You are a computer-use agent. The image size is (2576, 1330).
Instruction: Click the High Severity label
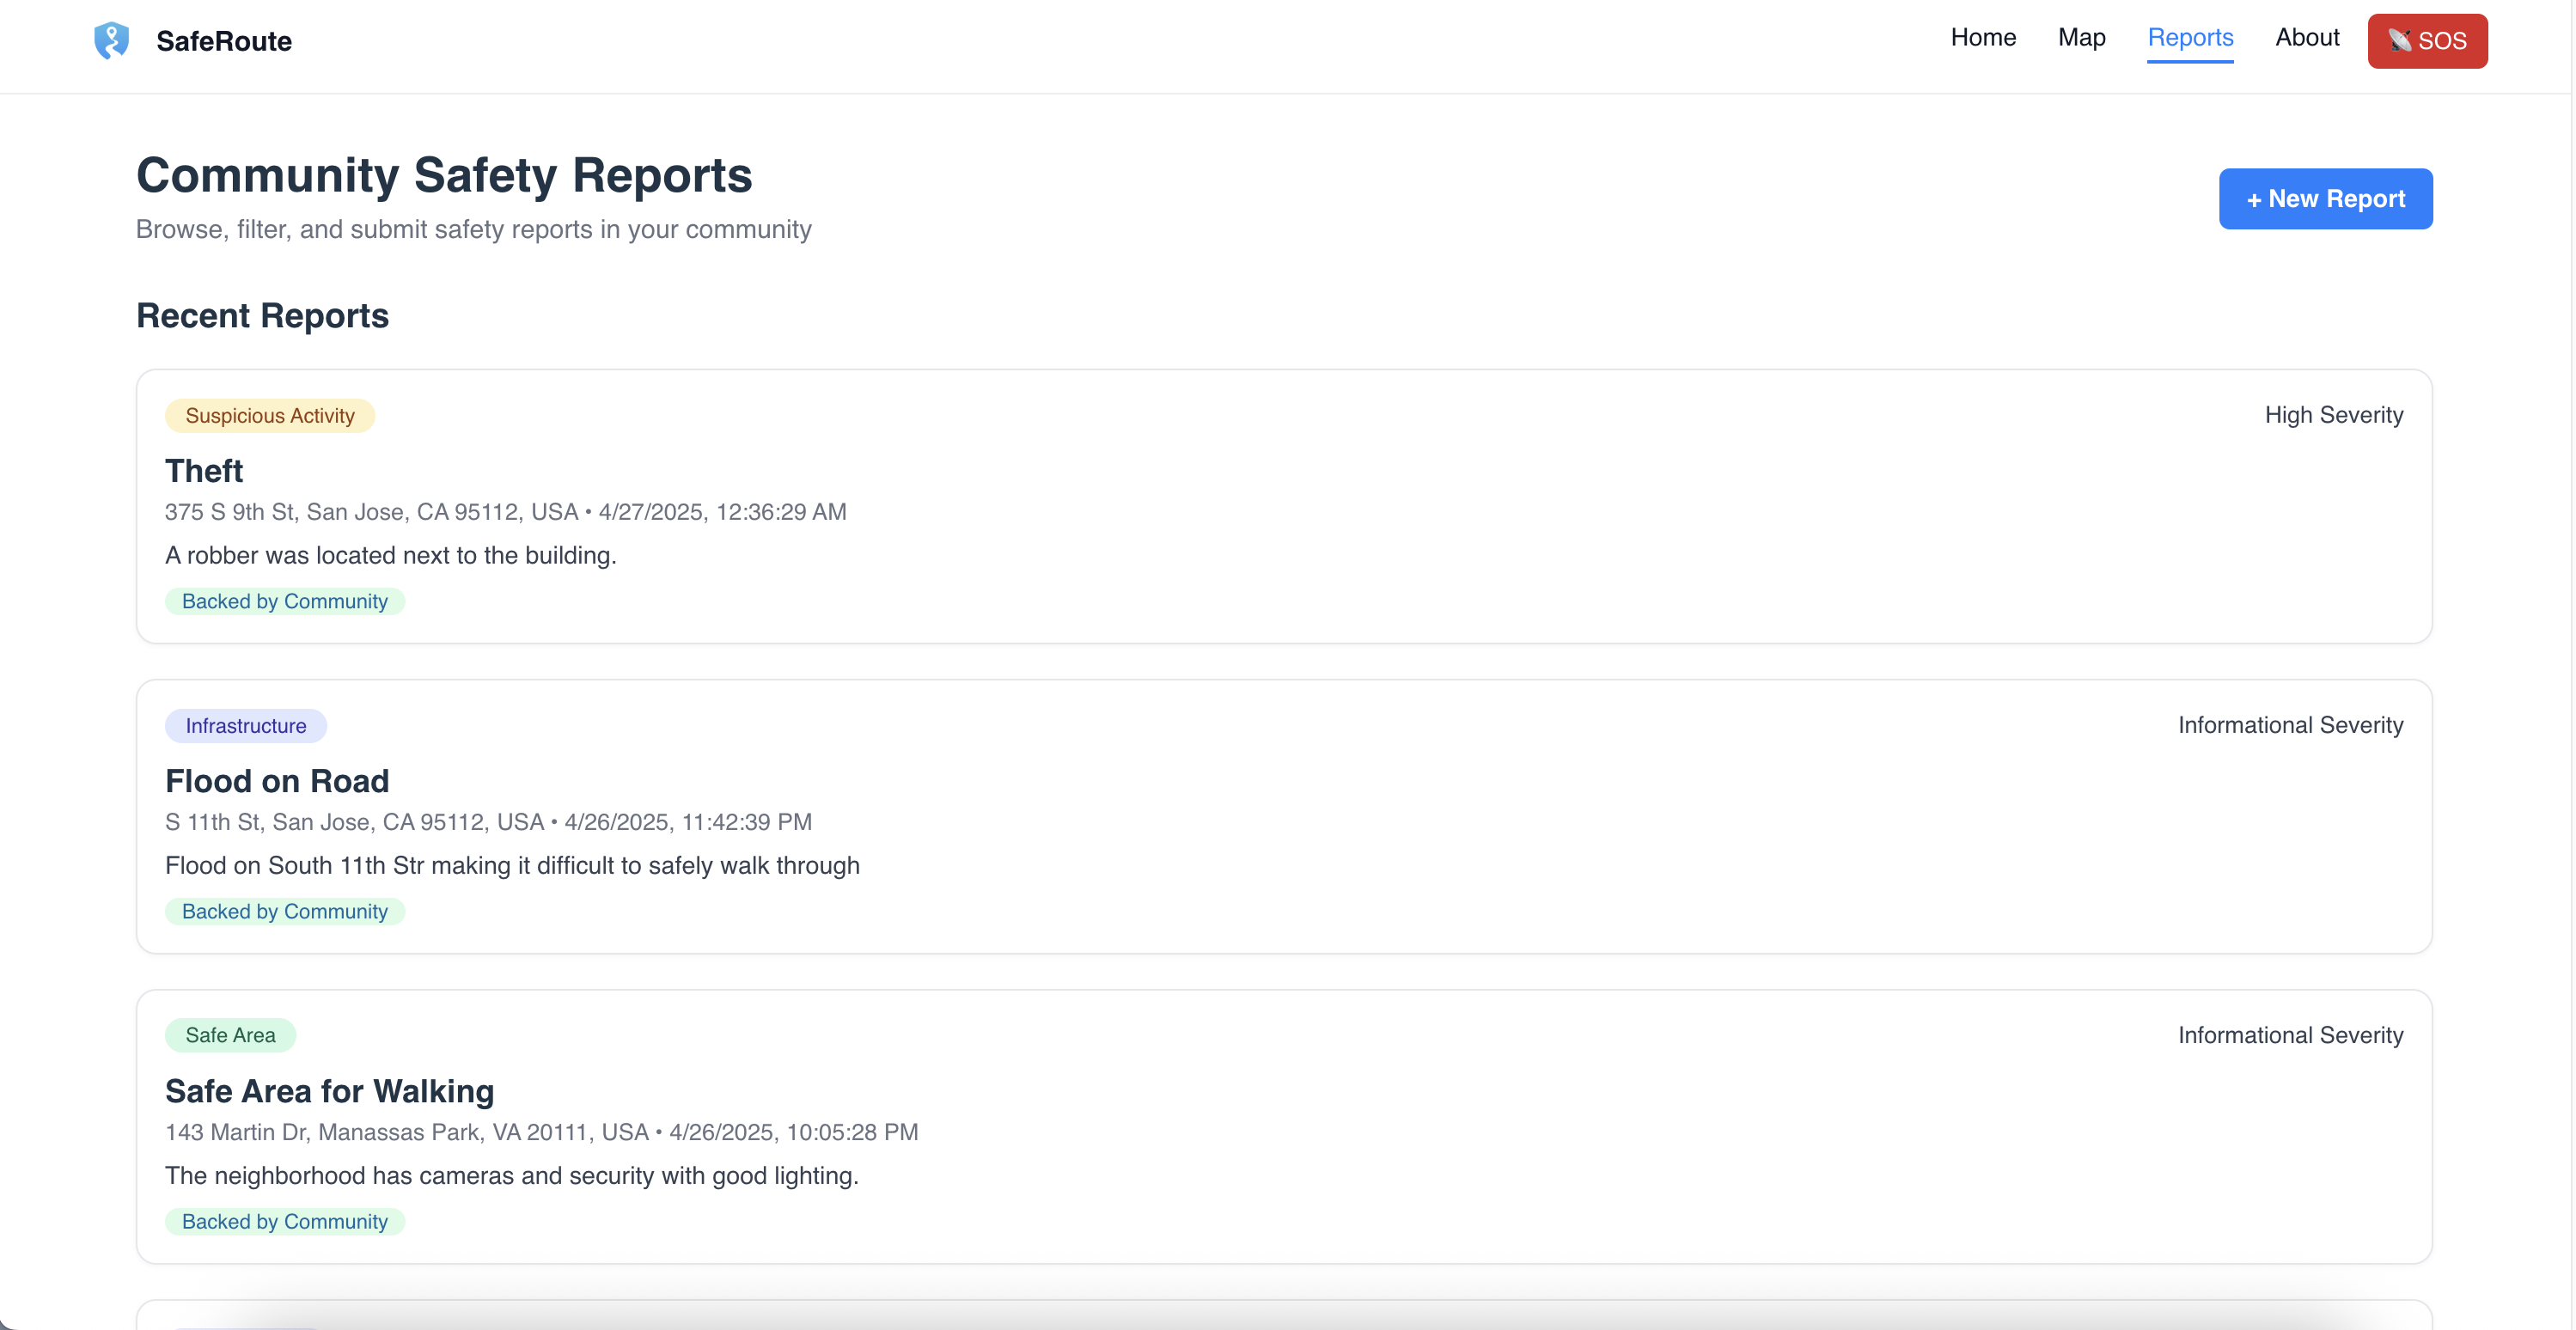pyautogui.click(x=2333, y=415)
